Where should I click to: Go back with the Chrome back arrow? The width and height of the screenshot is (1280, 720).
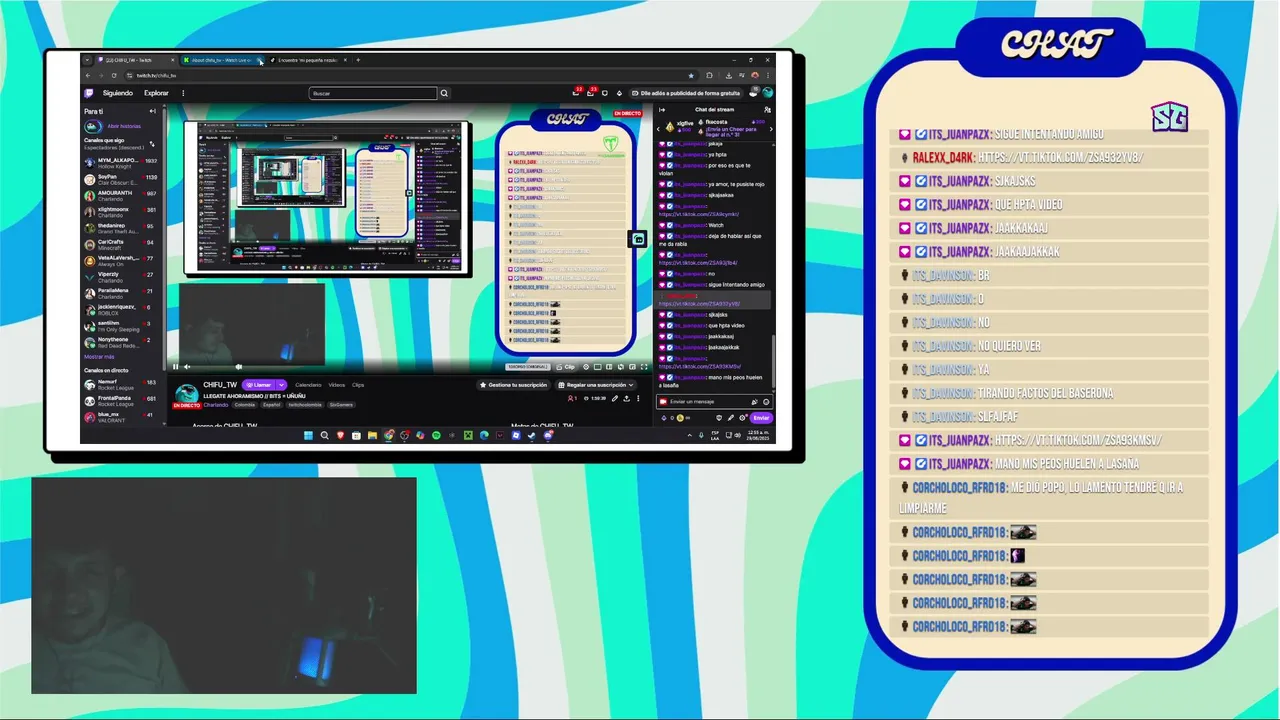click(88, 76)
